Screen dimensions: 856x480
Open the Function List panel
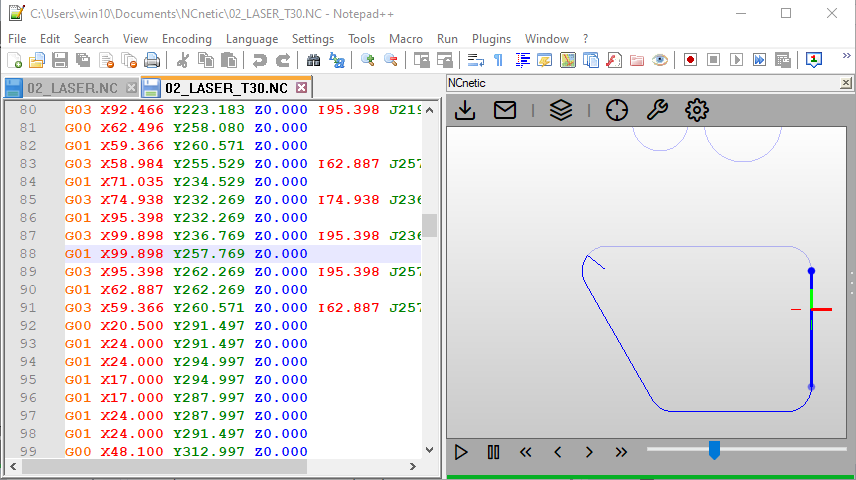614,60
